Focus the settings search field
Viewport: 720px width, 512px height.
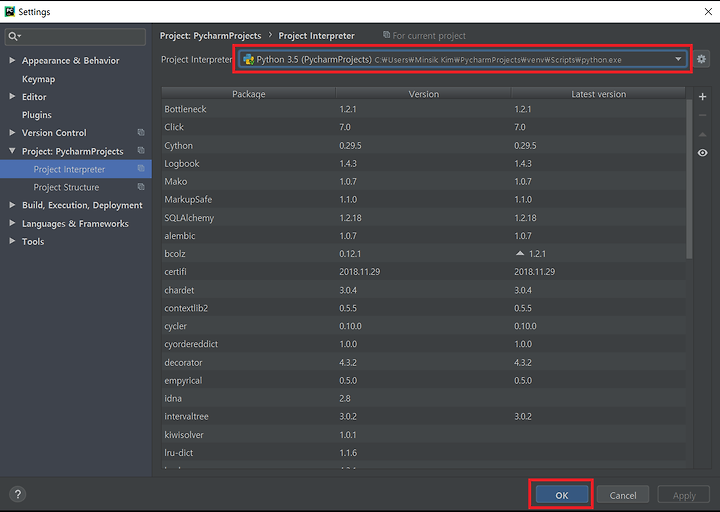click(75, 36)
